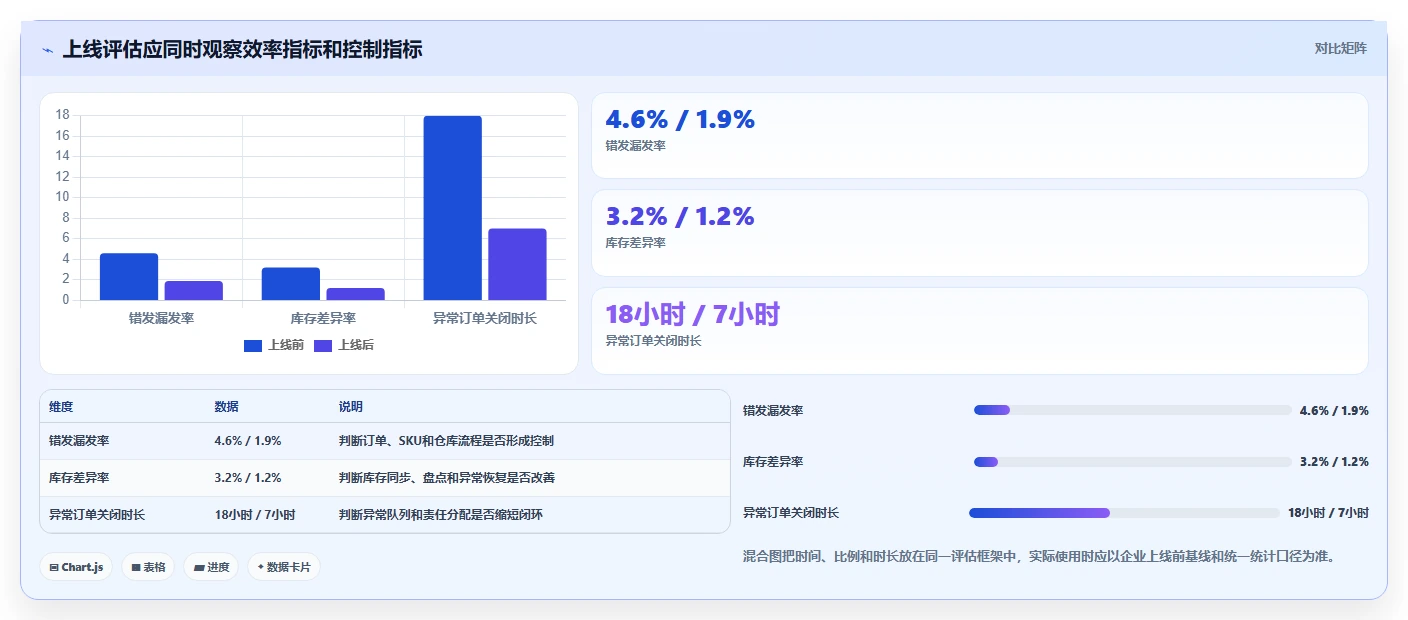This screenshot has width=1408, height=620.
Task: Click the 上线前 bar for 库存差异率
Action: (x=291, y=284)
